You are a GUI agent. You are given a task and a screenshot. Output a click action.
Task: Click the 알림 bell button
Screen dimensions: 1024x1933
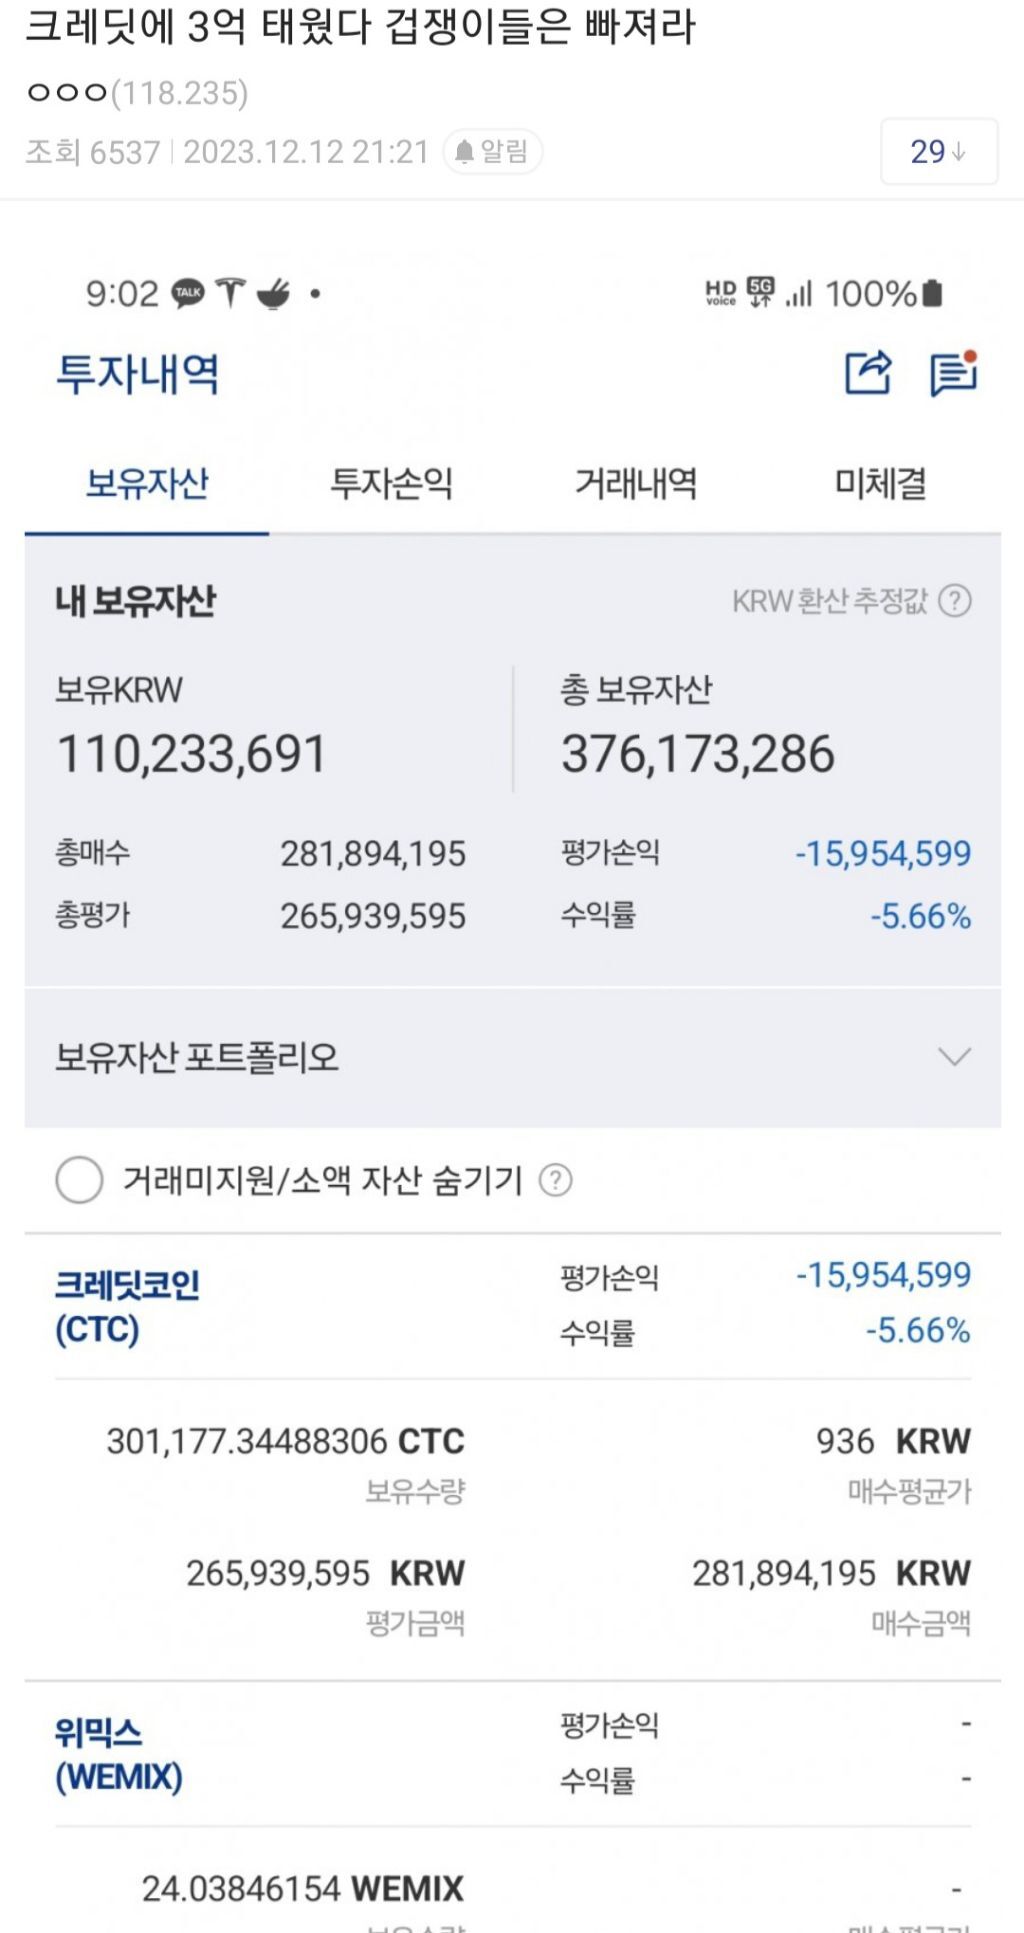[x=492, y=152]
